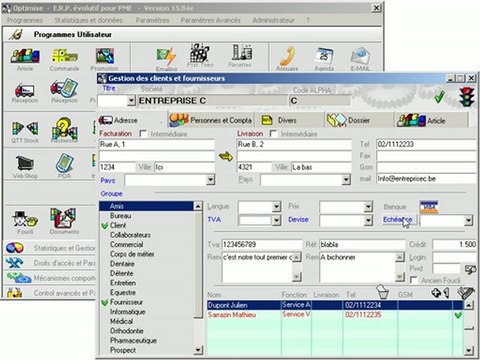This screenshot has width=480, height=360.
Task: Open the Livraison Pays dropdown
Action: click(346, 180)
